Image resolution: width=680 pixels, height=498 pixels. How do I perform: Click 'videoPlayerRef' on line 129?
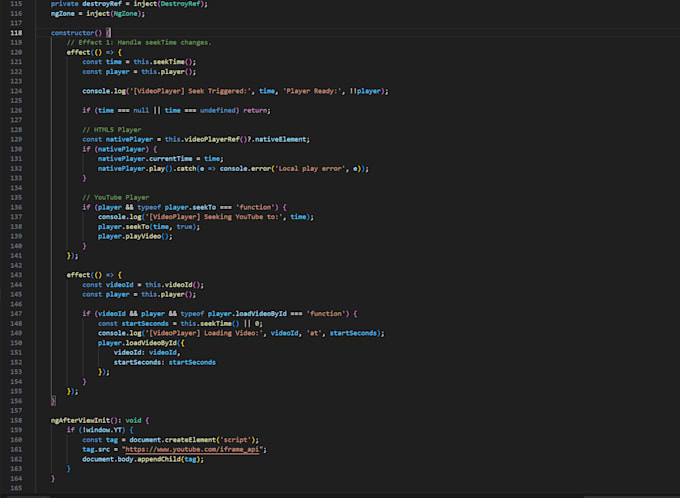click(x=212, y=139)
